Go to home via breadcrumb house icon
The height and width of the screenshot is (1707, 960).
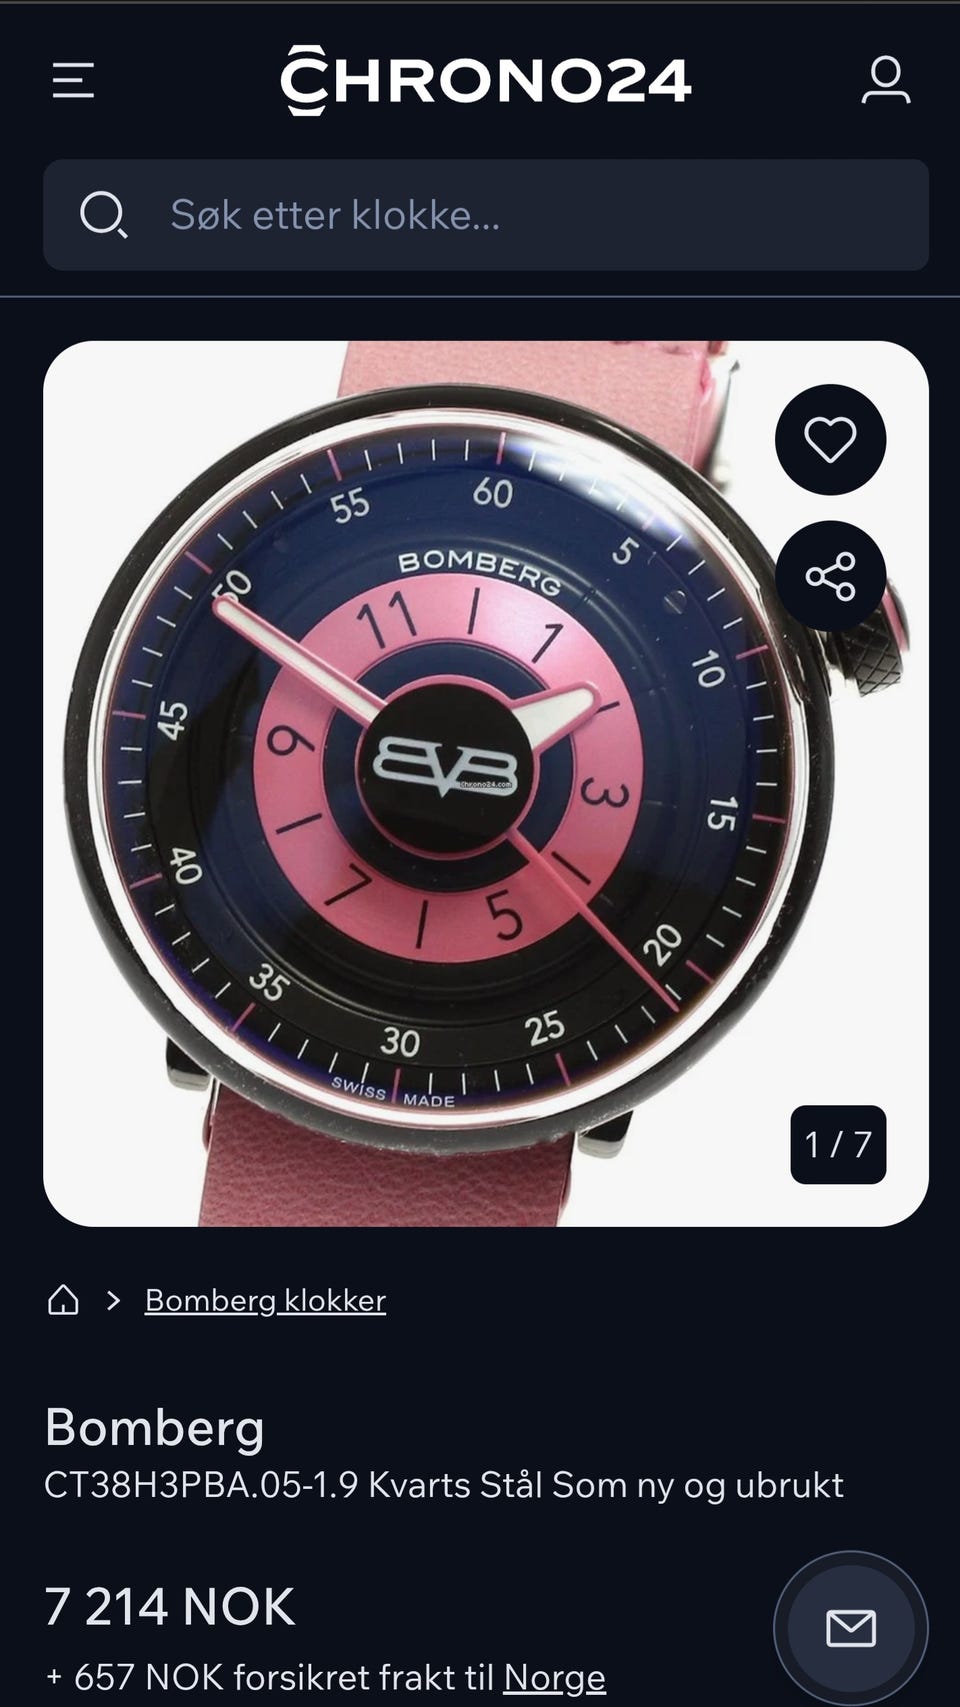(x=64, y=1300)
